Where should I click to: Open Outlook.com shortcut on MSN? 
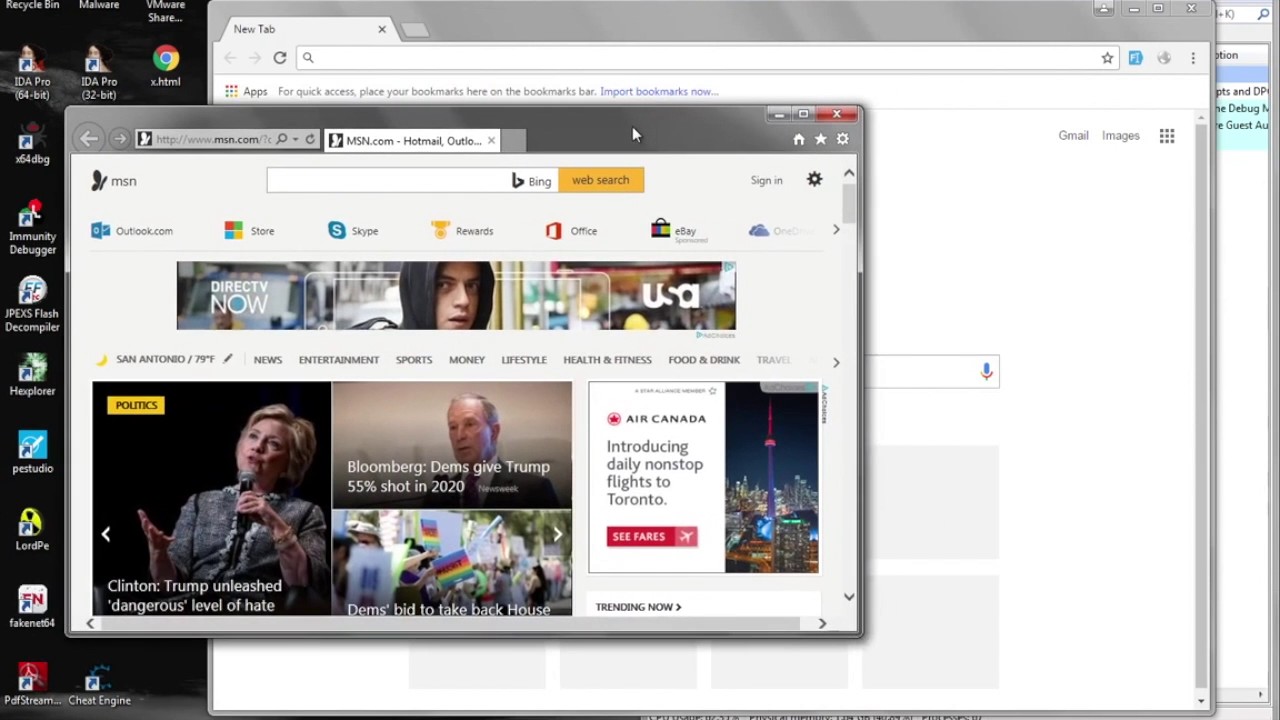point(132,231)
